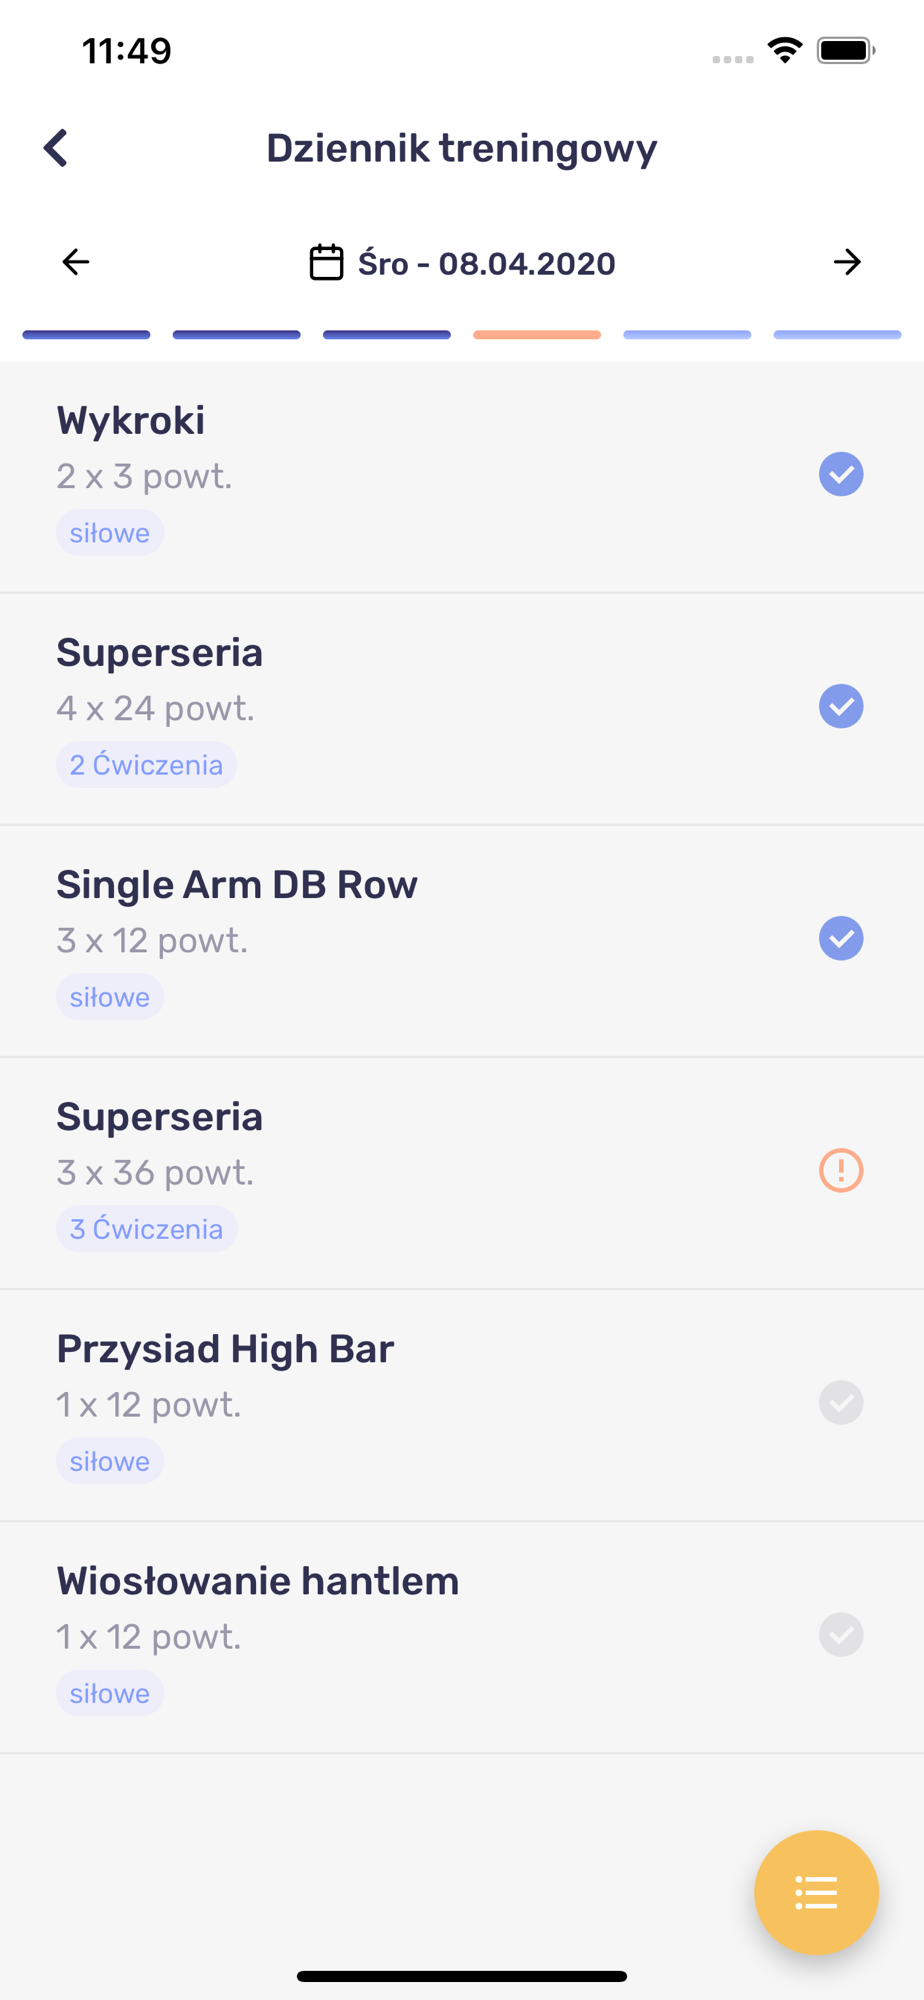The image size is (924, 2000).
Task: Open the orange warning icon on Superseria
Action: click(841, 1170)
